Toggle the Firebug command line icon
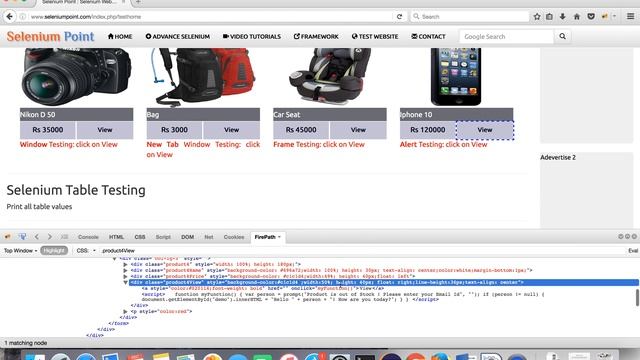The image size is (640, 360). (64, 237)
